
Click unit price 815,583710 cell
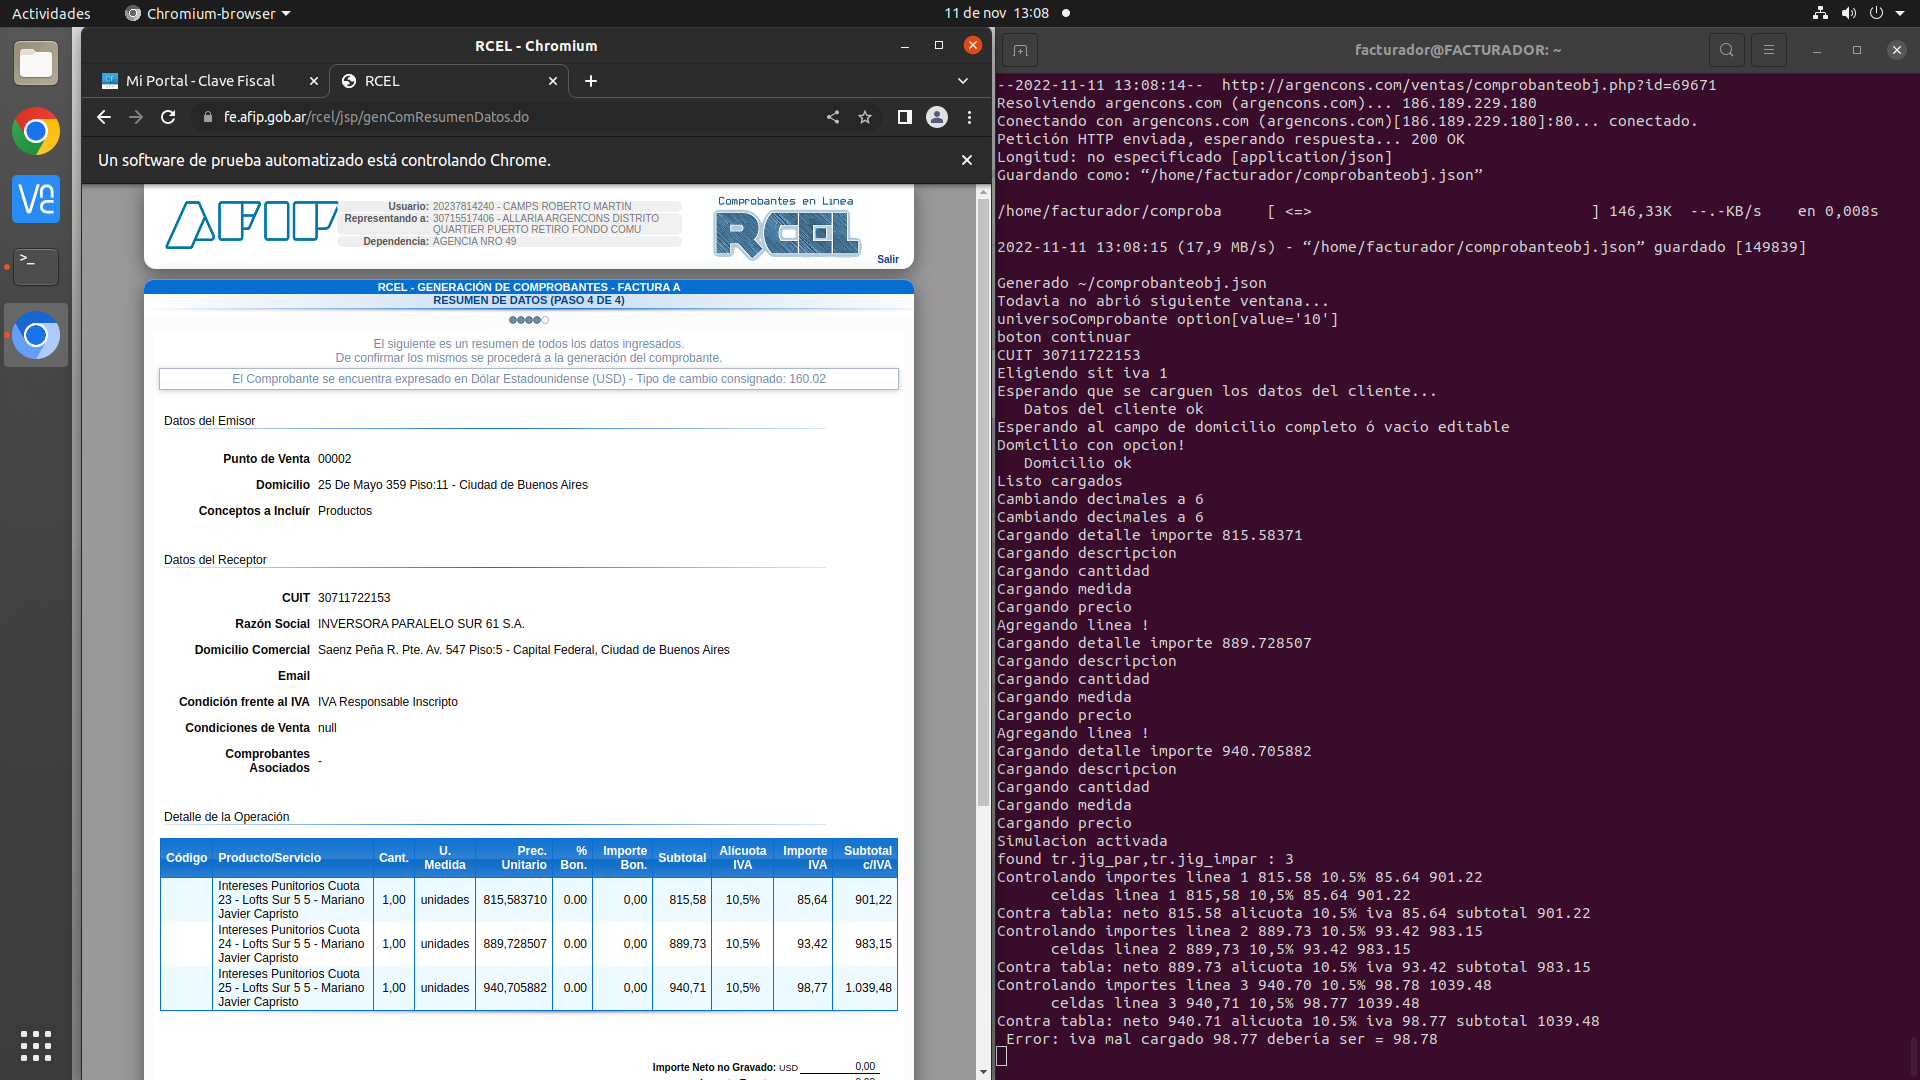pos(515,900)
